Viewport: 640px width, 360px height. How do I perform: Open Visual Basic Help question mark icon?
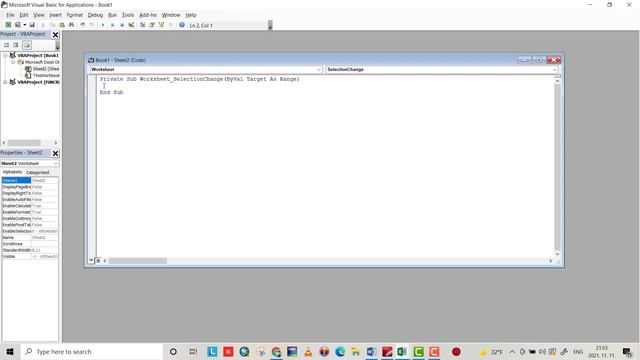coord(182,25)
